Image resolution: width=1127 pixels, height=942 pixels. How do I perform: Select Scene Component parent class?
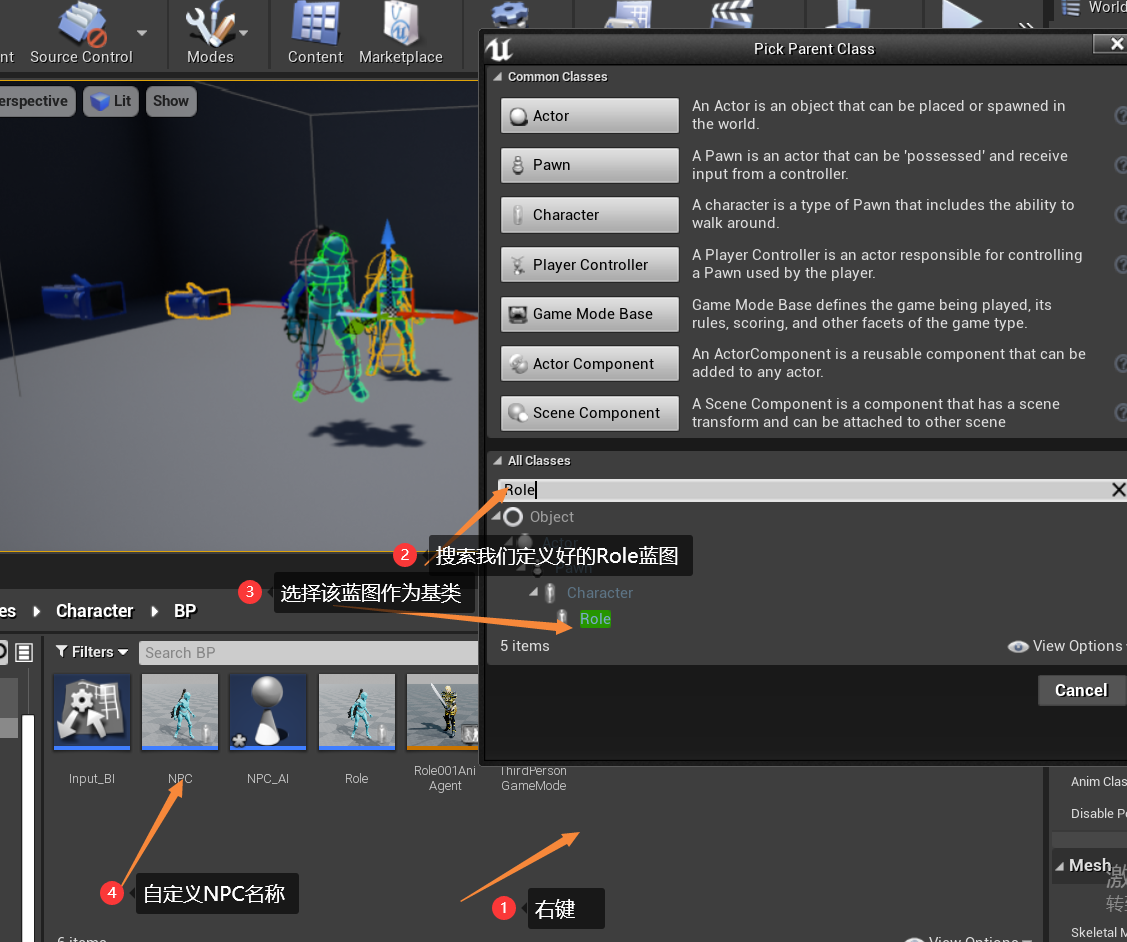tap(589, 413)
